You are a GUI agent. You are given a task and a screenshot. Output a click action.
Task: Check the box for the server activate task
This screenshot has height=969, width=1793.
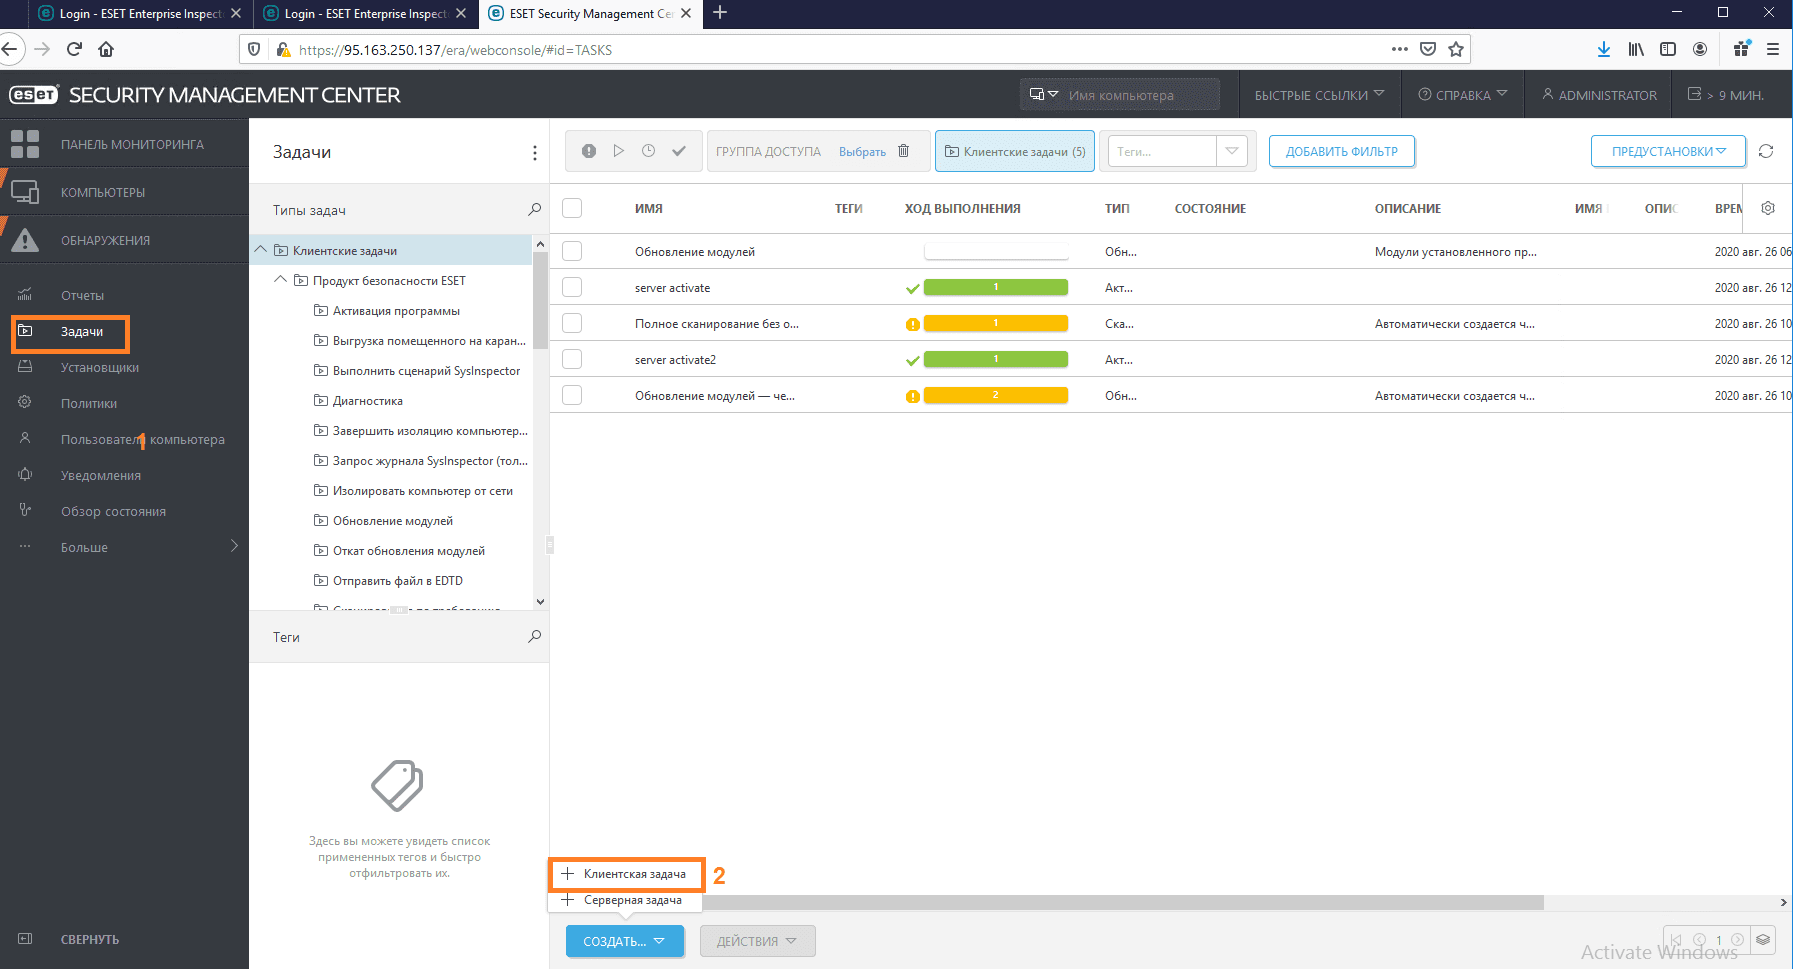click(572, 287)
